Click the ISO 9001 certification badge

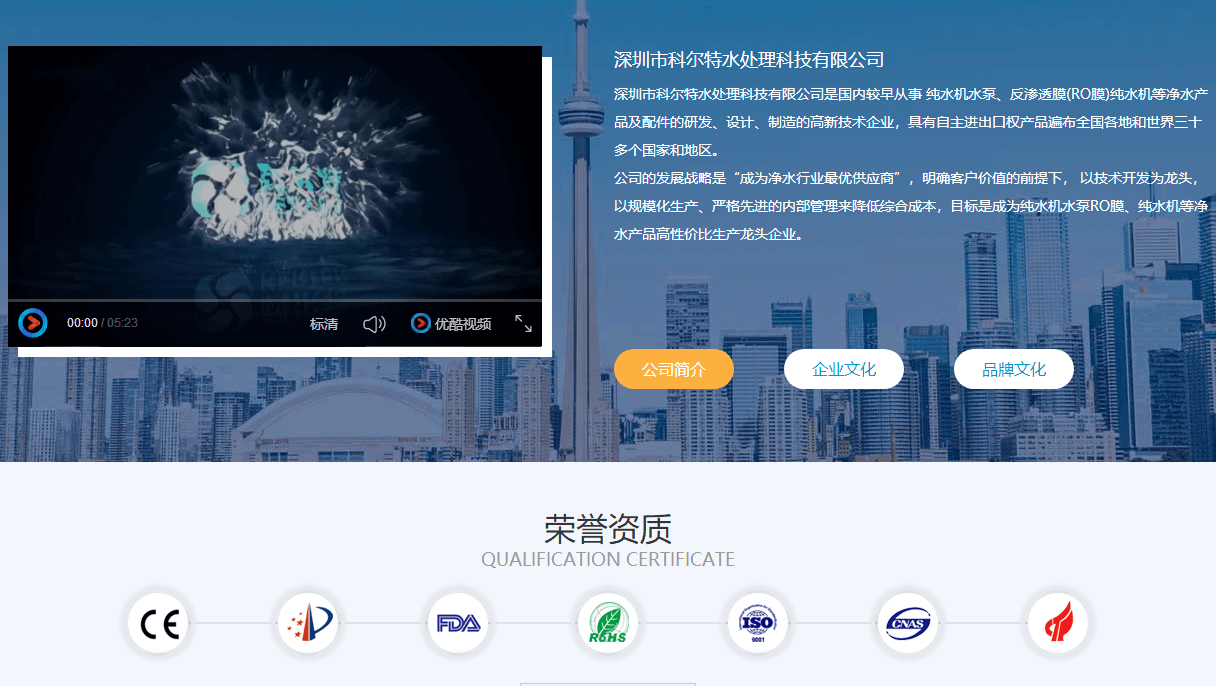[757, 622]
